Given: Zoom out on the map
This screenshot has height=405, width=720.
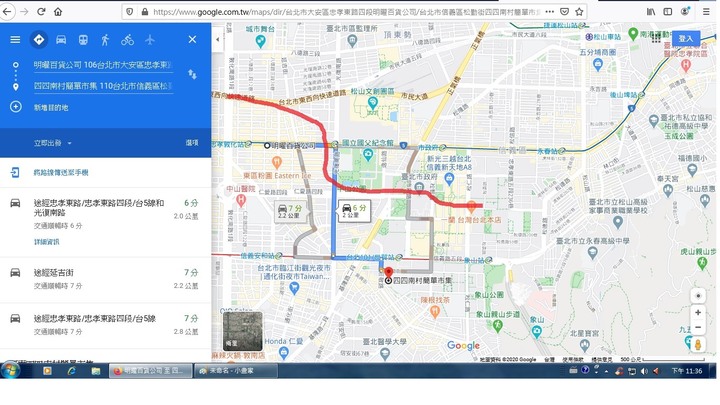Looking at the screenshot, I should 698,327.
